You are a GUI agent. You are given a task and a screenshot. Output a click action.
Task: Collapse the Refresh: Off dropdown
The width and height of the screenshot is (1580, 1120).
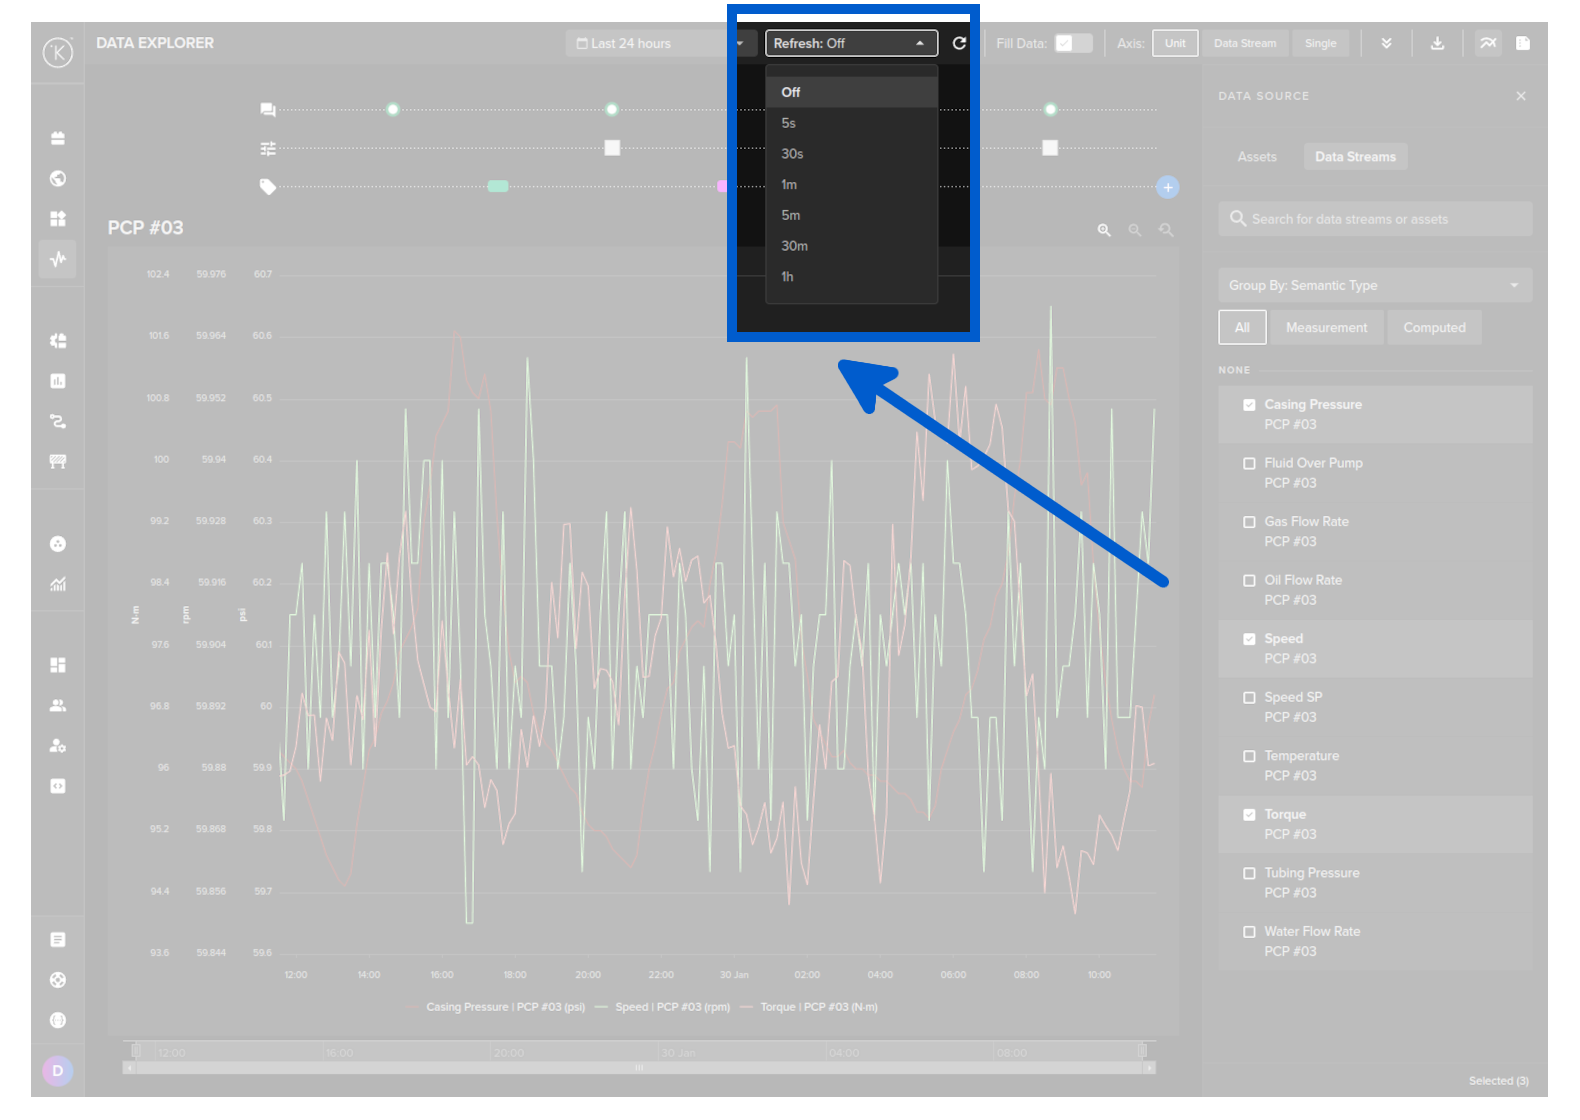coord(851,43)
